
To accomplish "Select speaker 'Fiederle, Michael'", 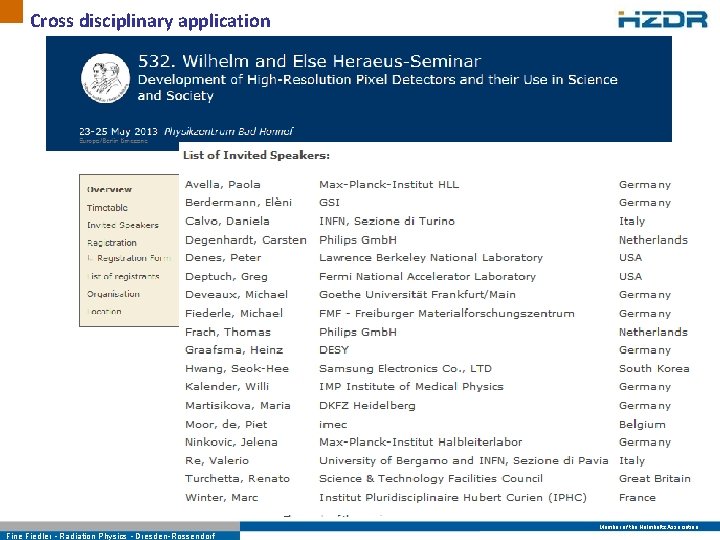I will [x=234, y=314].
